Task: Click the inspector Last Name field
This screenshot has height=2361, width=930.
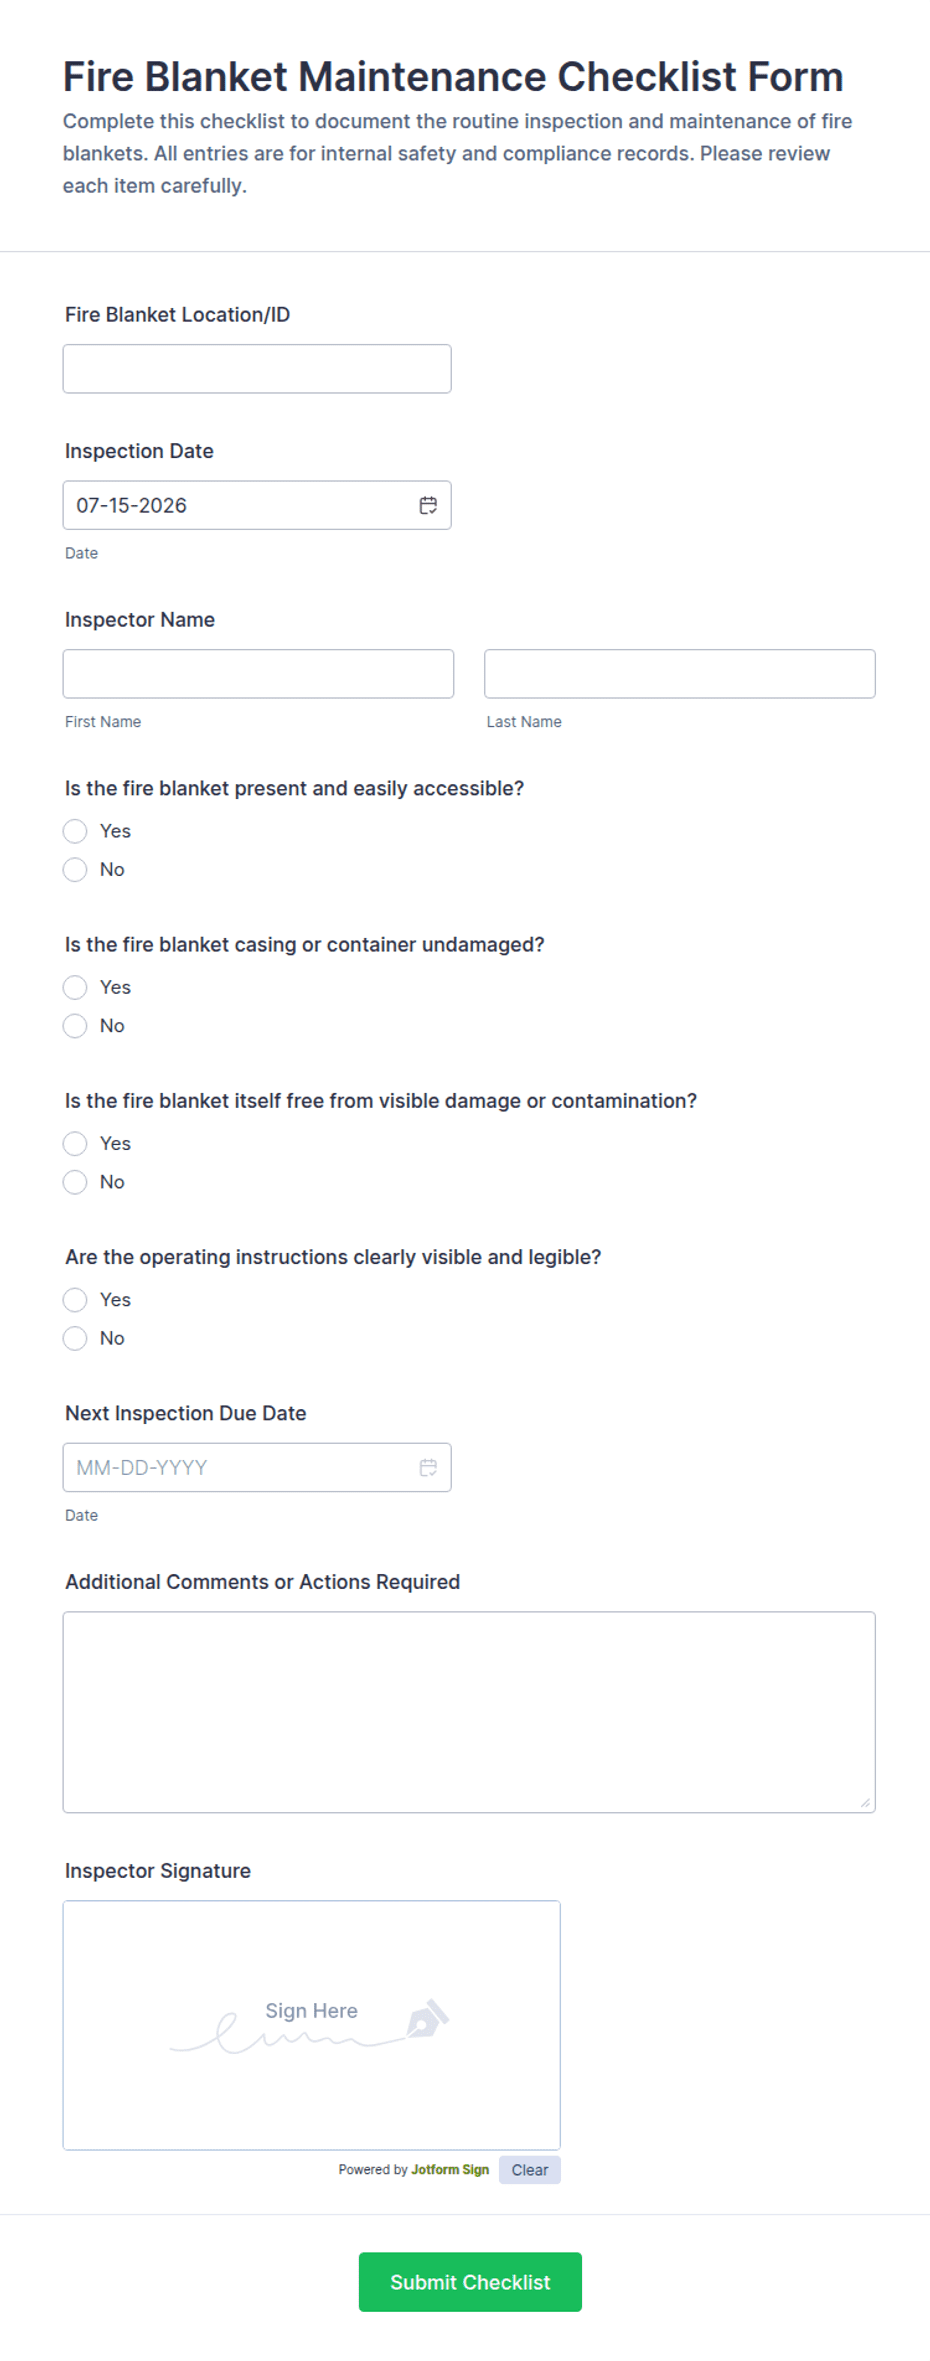Action: click(680, 674)
